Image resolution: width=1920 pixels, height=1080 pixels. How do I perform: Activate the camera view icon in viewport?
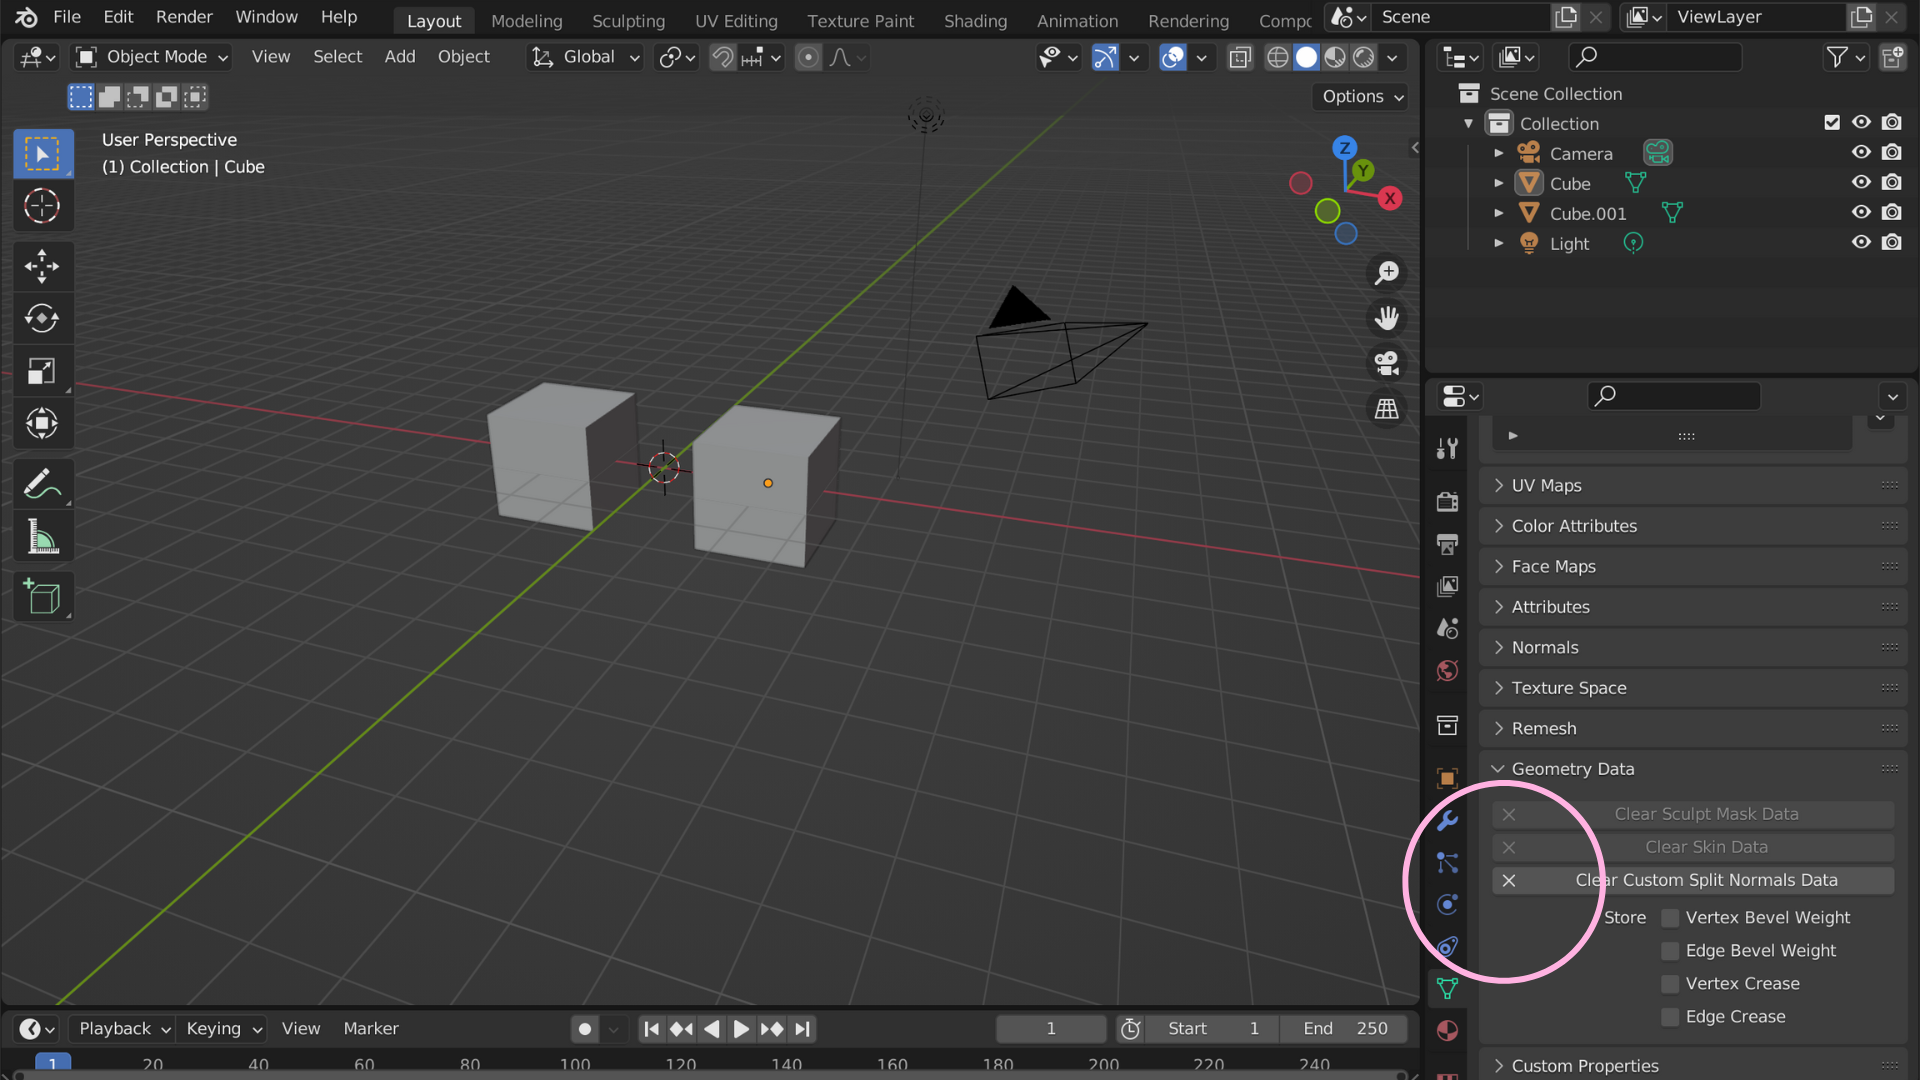(x=1387, y=363)
